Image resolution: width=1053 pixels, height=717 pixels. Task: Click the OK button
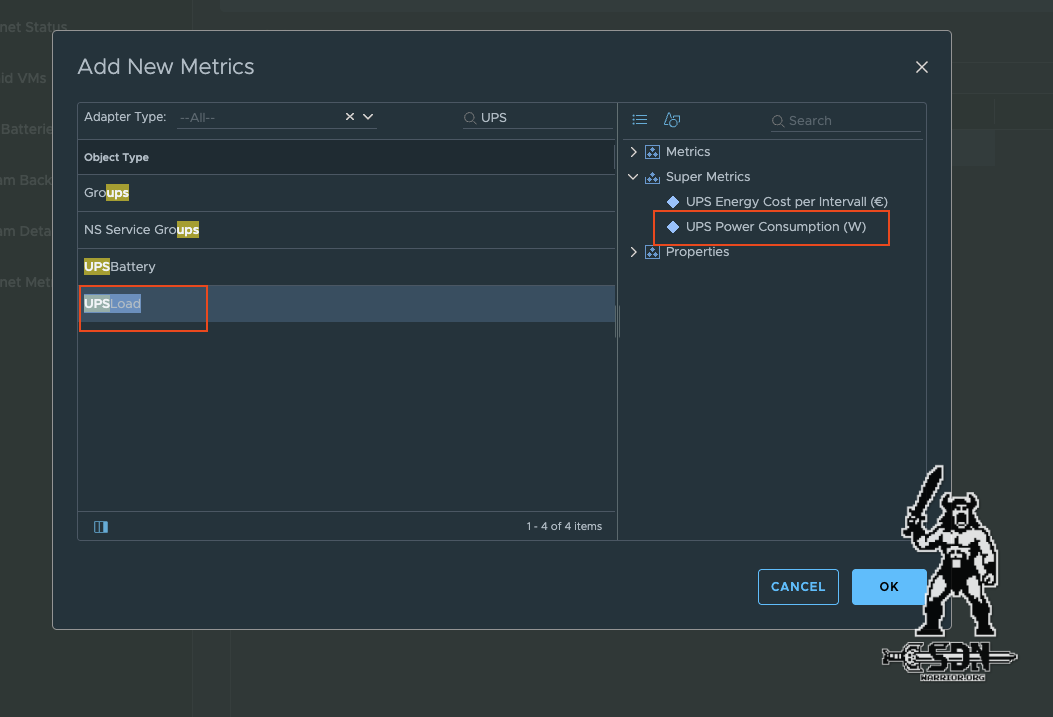[x=888, y=586]
